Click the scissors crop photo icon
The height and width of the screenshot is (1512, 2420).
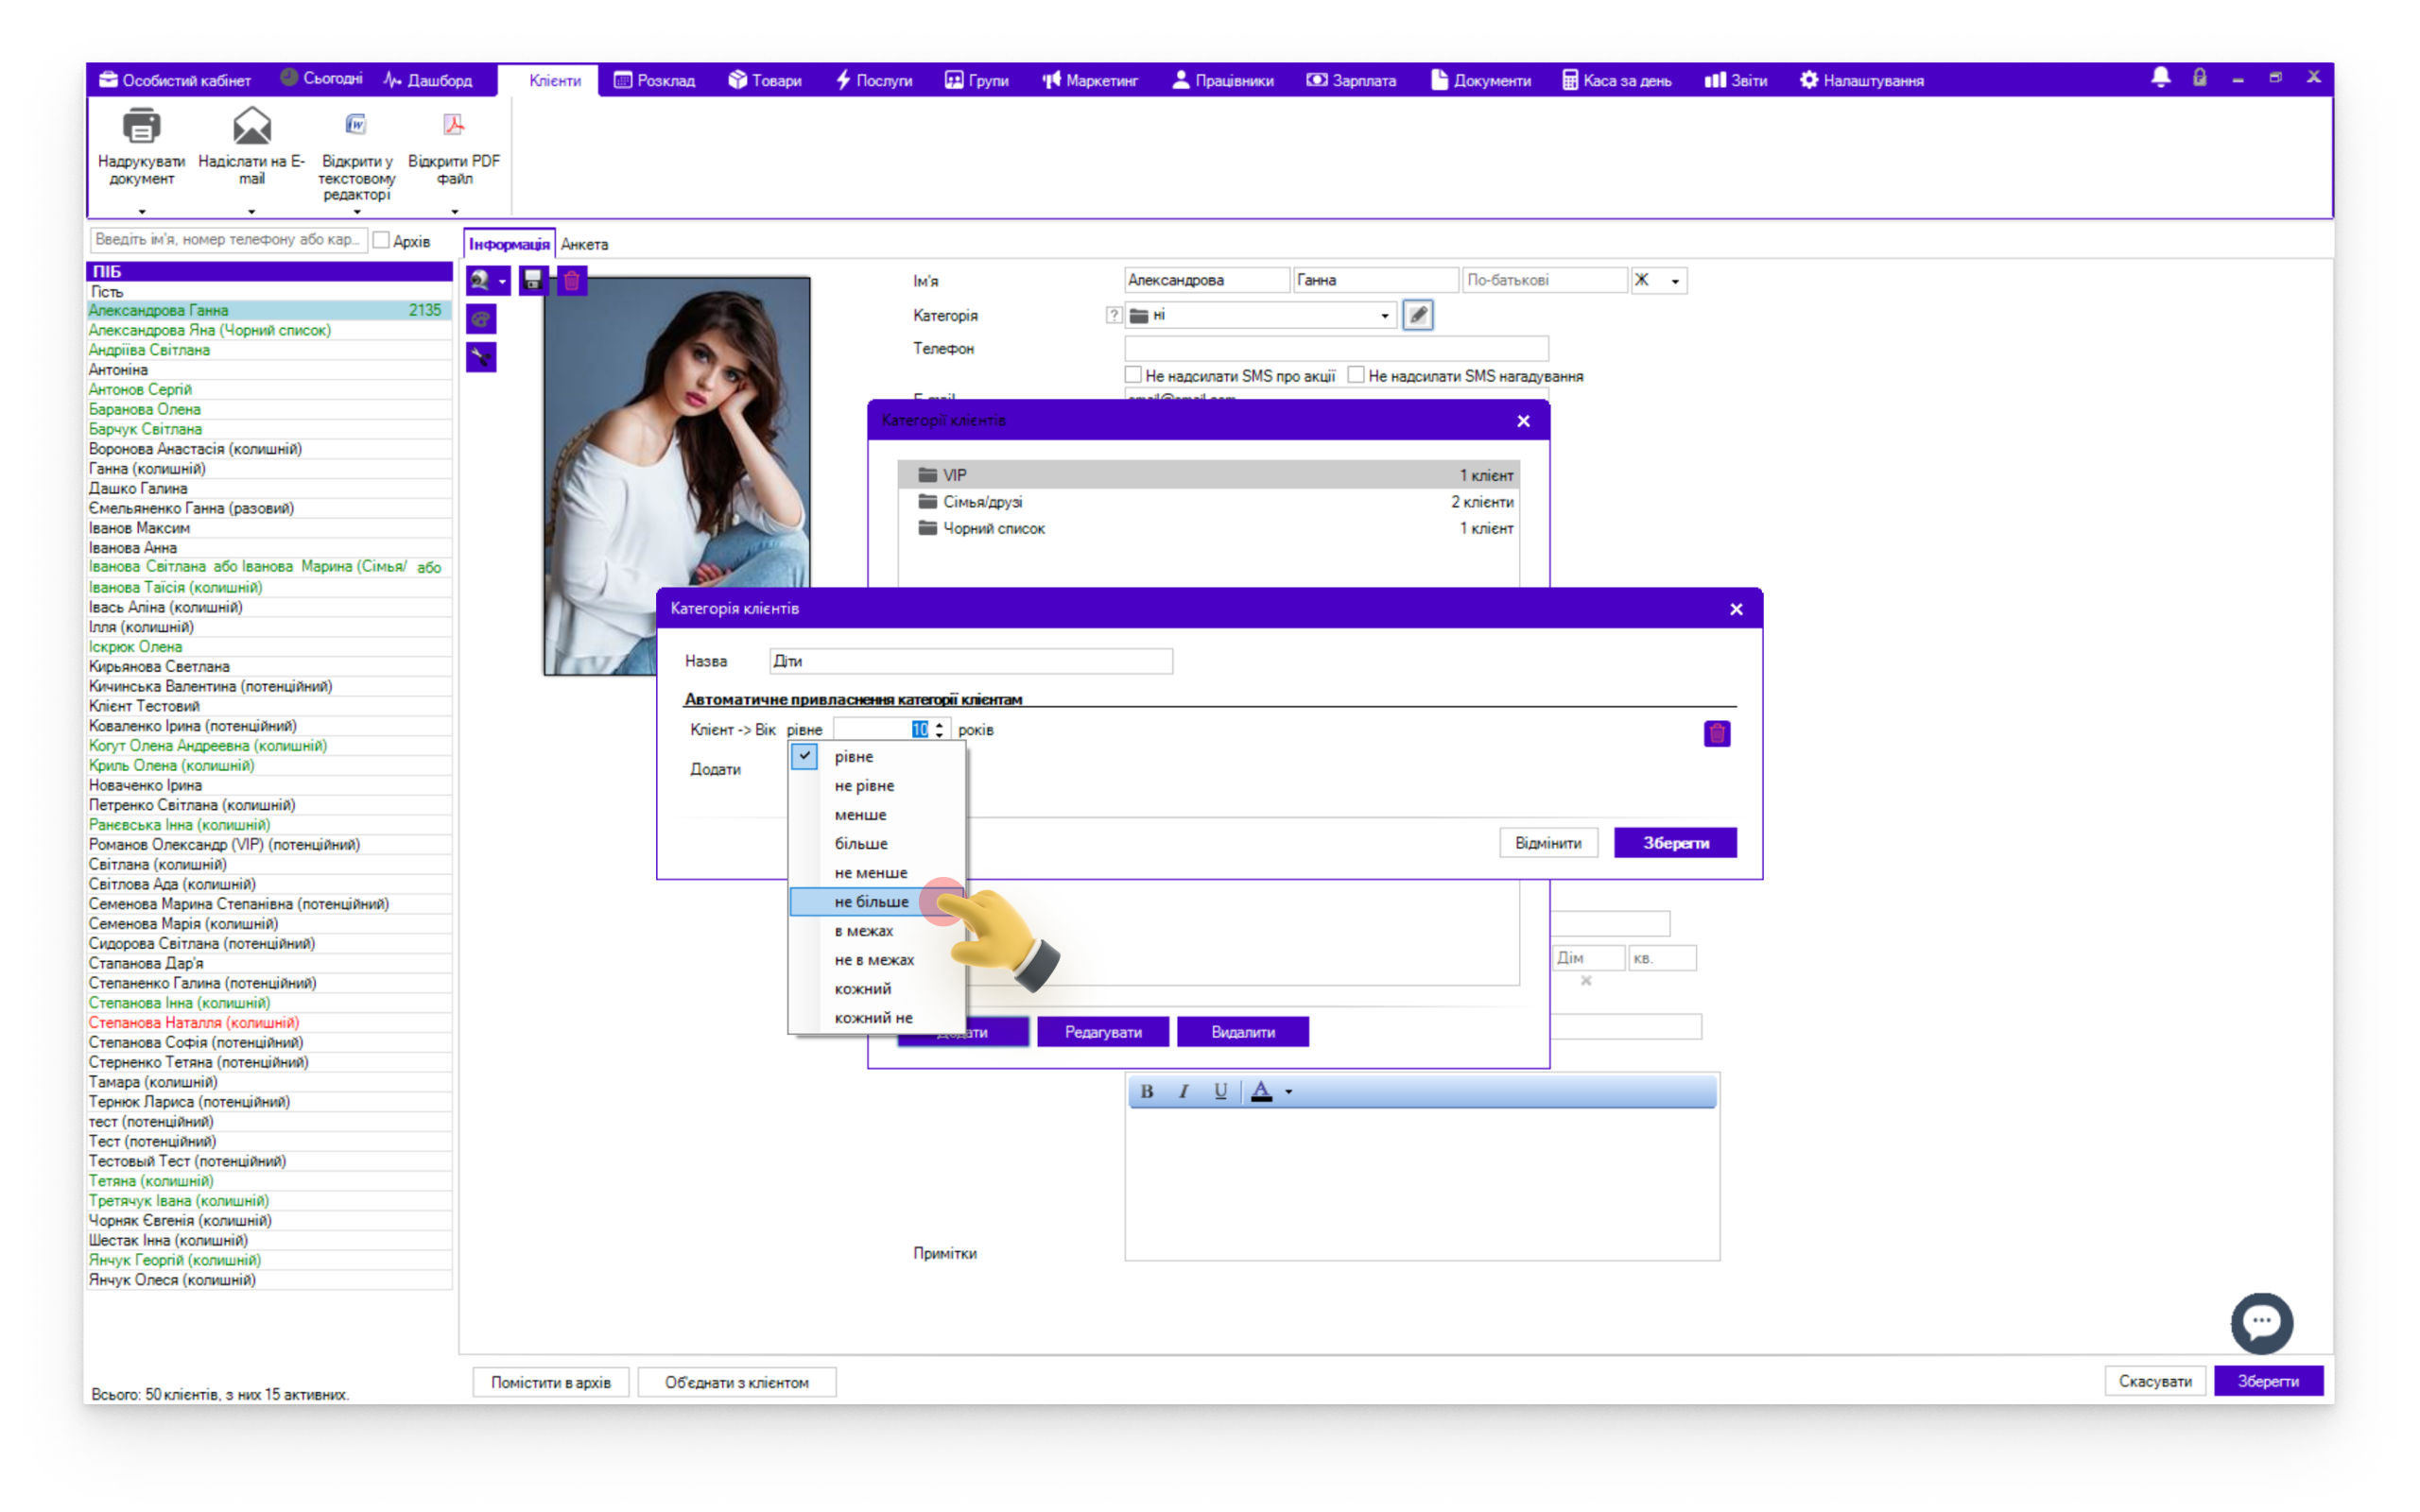coord(481,357)
